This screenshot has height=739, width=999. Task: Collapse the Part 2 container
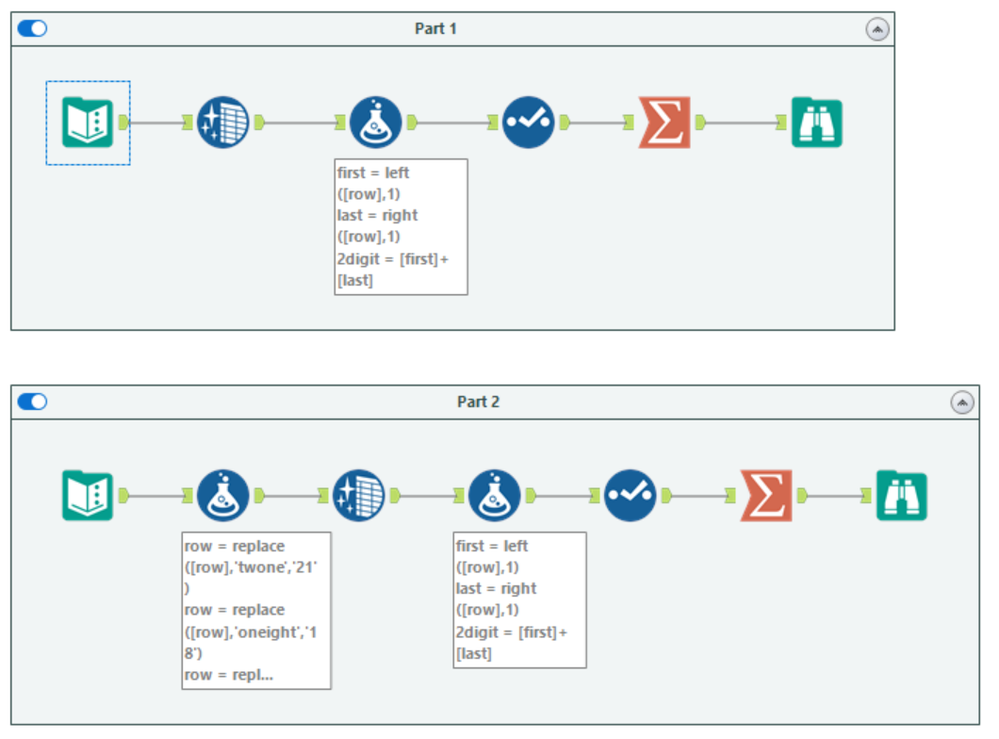coord(962,403)
